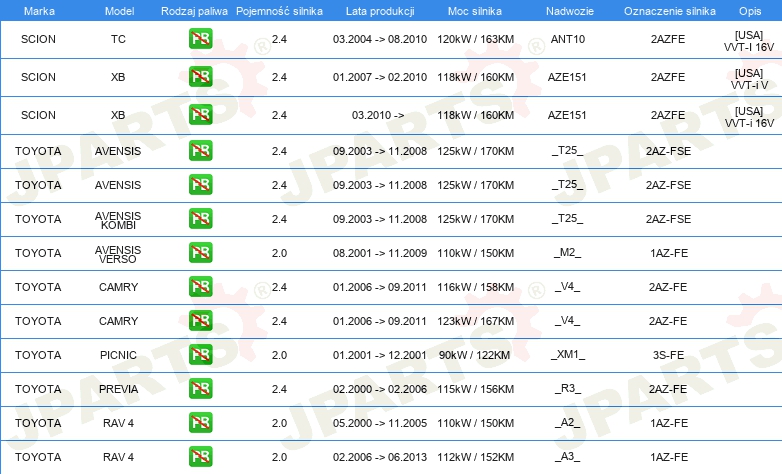Click the fuel icon in the AVENSIS VERSO row
The height and width of the screenshot is (474, 782).
pyautogui.click(x=200, y=252)
